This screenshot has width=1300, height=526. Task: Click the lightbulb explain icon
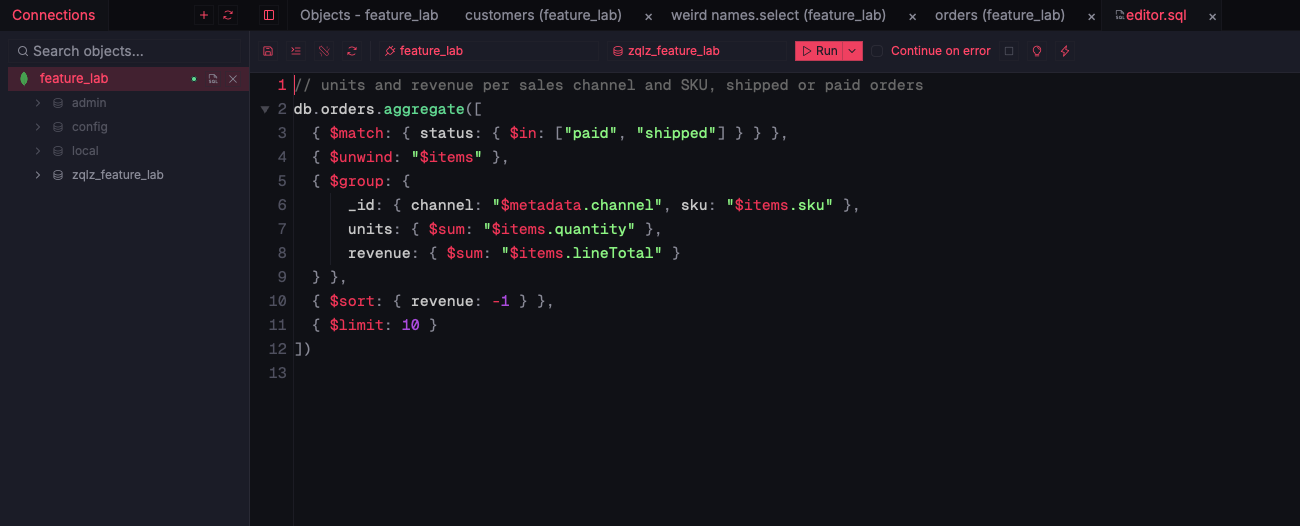tap(1037, 51)
